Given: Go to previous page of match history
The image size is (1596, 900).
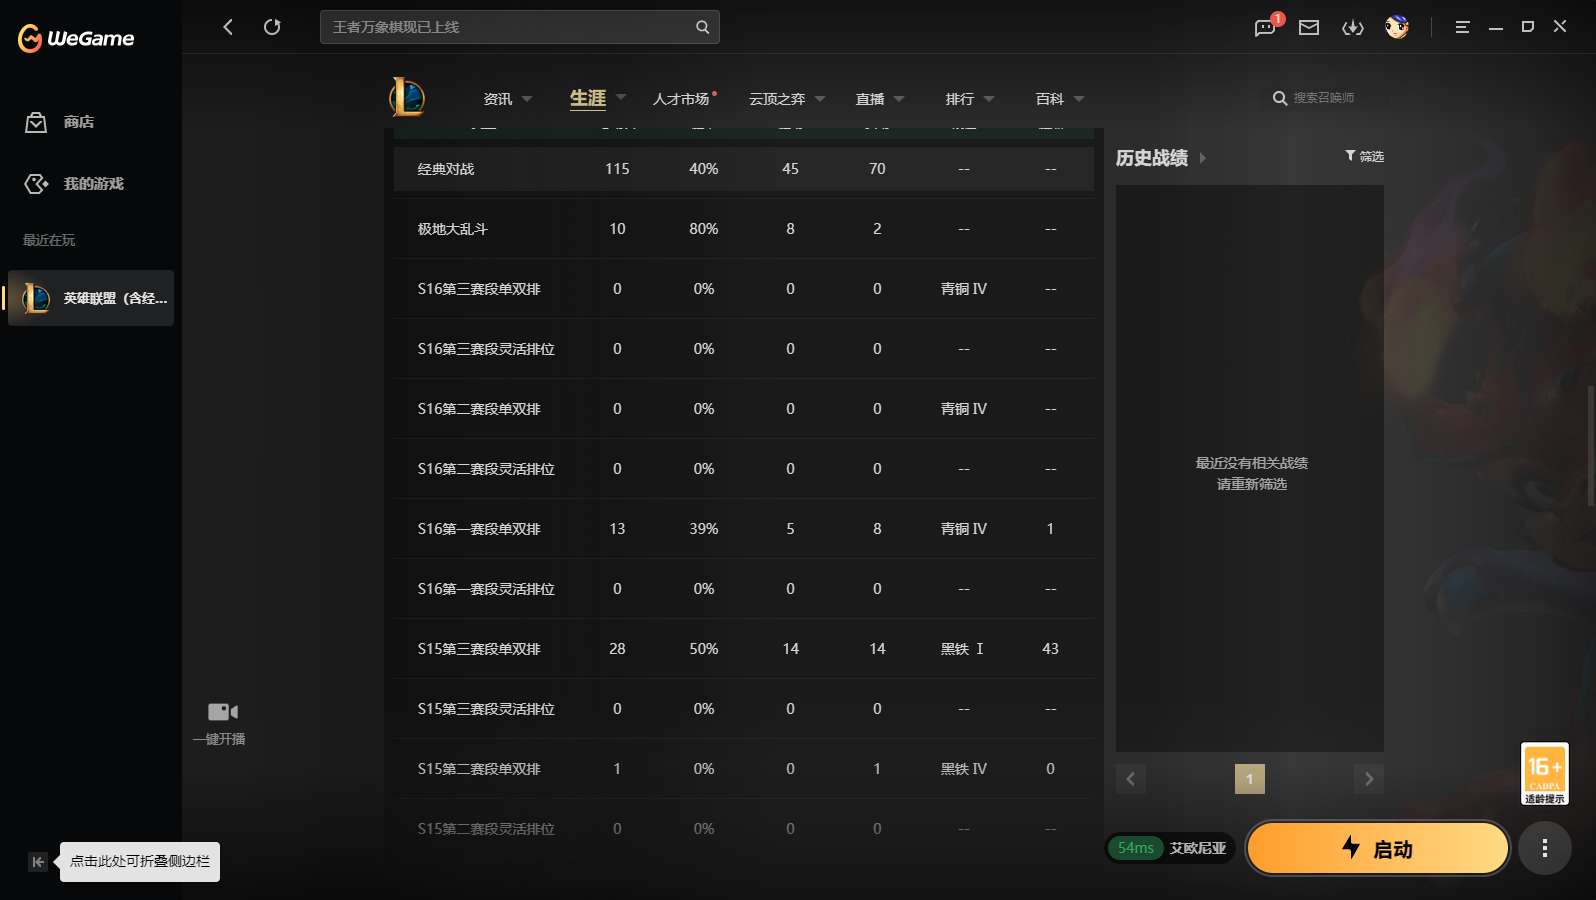Looking at the screenshot, I should [1131, 779].
